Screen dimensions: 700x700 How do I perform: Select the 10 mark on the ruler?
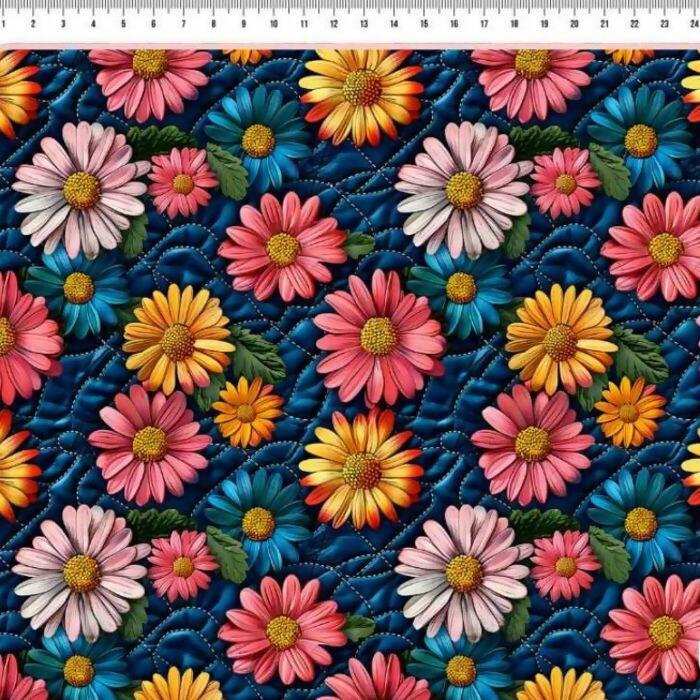click(273, 23)
